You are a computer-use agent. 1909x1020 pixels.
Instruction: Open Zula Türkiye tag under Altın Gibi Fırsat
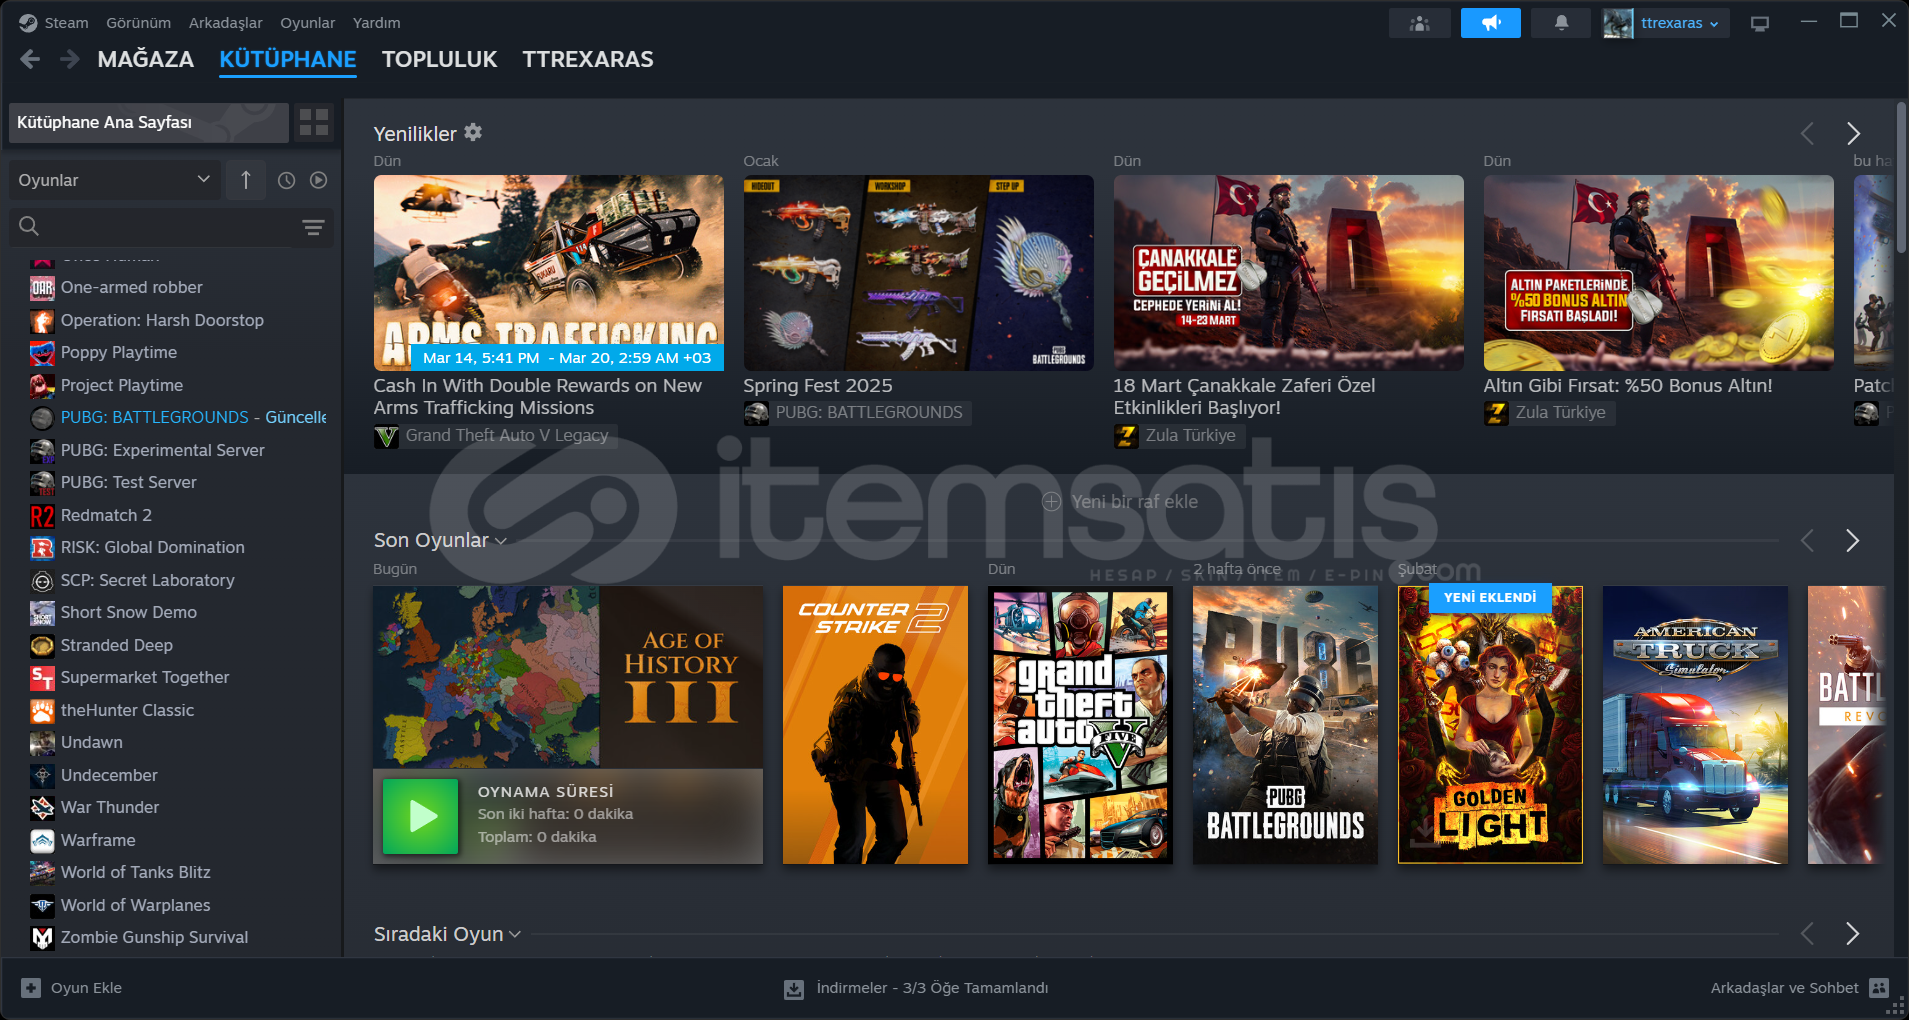[1549, 413]
